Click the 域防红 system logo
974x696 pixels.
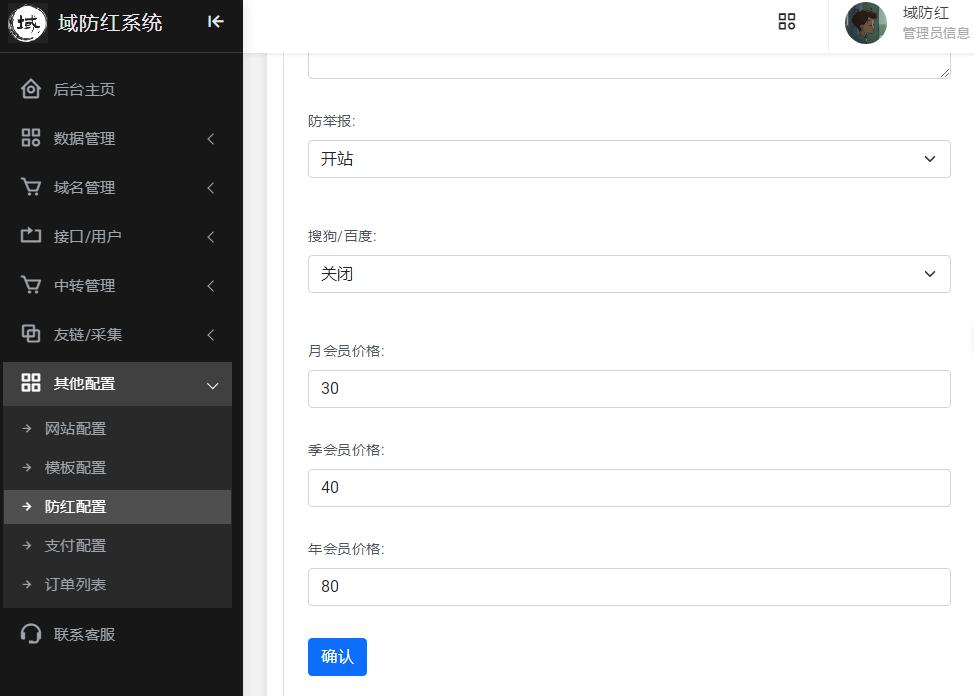[x=27, y=23]
